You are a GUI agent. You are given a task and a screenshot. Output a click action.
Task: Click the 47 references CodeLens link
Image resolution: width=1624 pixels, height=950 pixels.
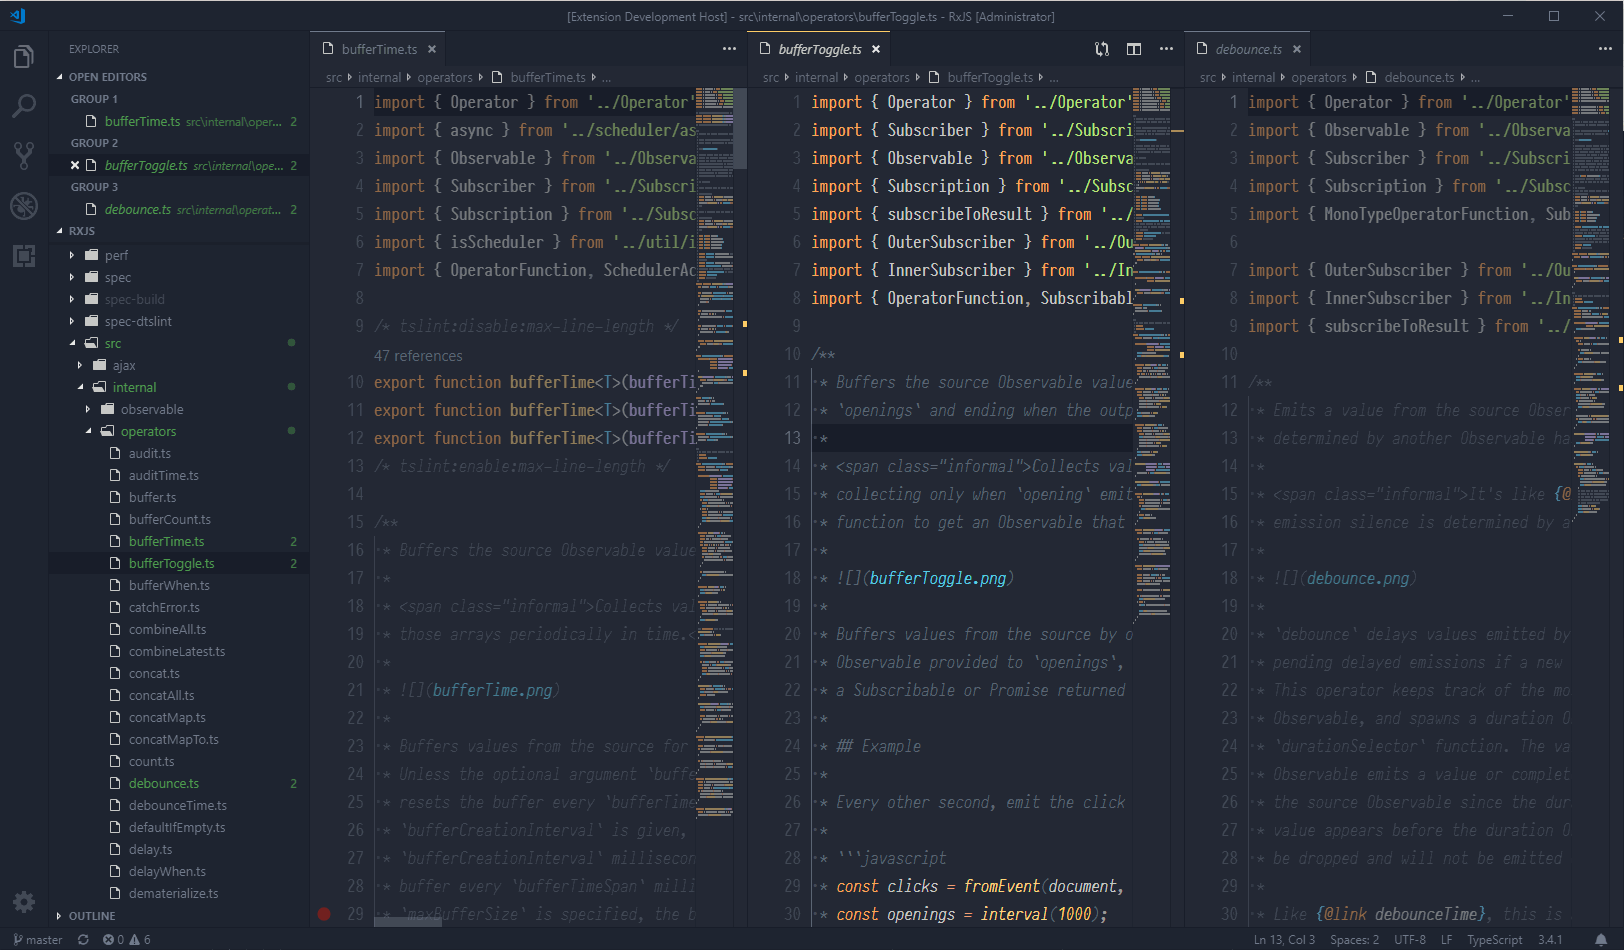tap(418, 356)
